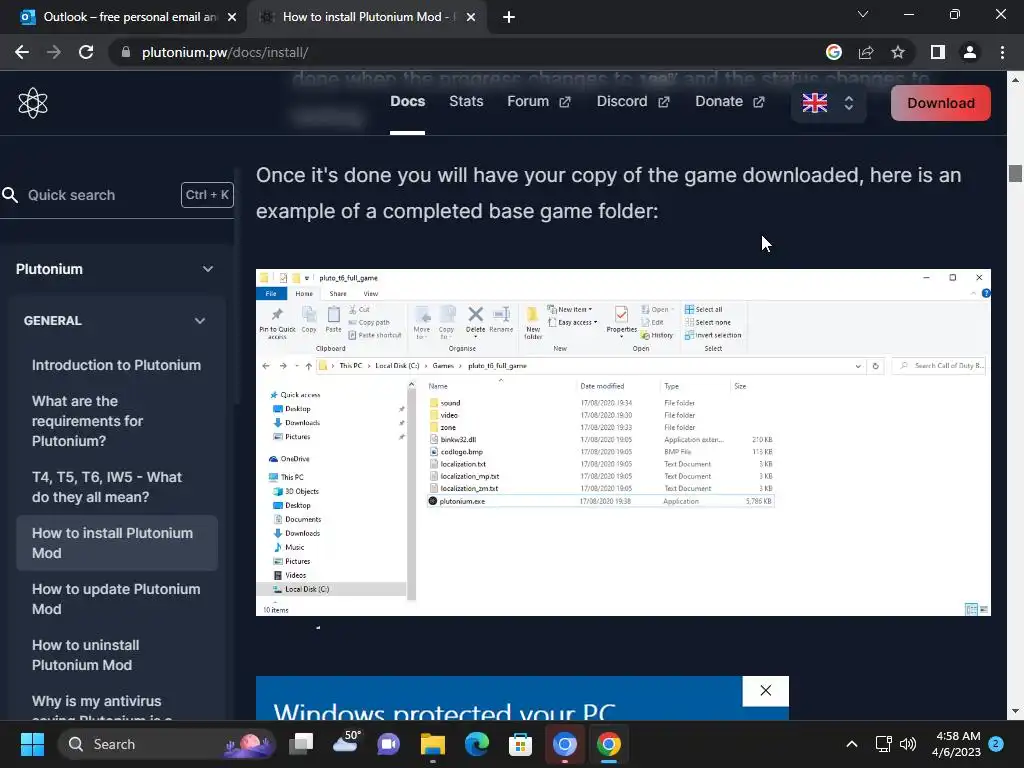Click the page vertical scrollbar thumb
Image resolution: width=1024 pixels, height=768 pixels.
coord(1015,174)
